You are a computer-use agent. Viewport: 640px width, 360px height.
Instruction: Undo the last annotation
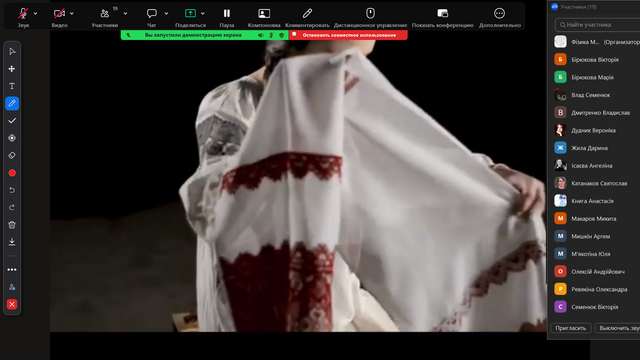pyautogui.click(x=12, y=190)
